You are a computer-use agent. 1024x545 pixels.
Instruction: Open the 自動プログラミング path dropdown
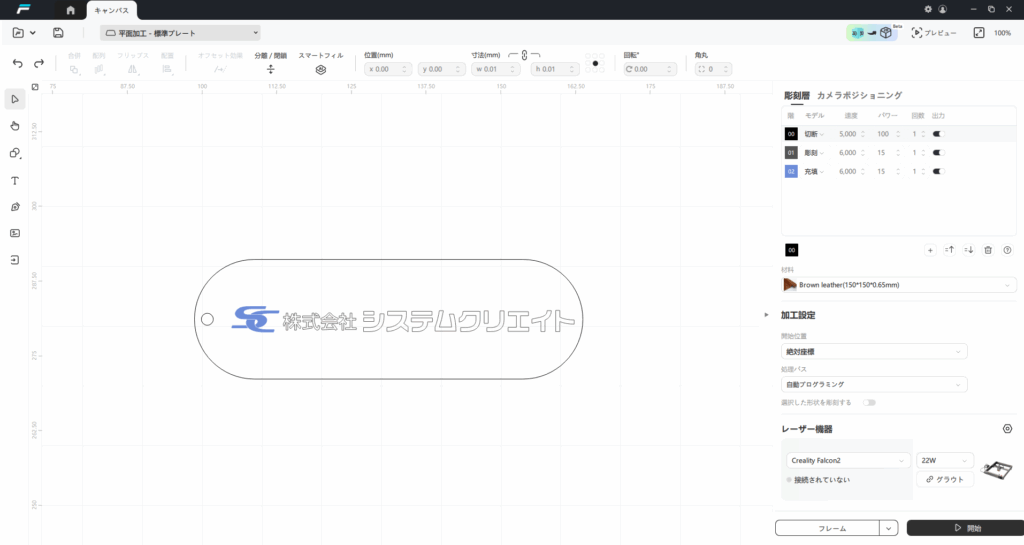[x=874, y=384]
